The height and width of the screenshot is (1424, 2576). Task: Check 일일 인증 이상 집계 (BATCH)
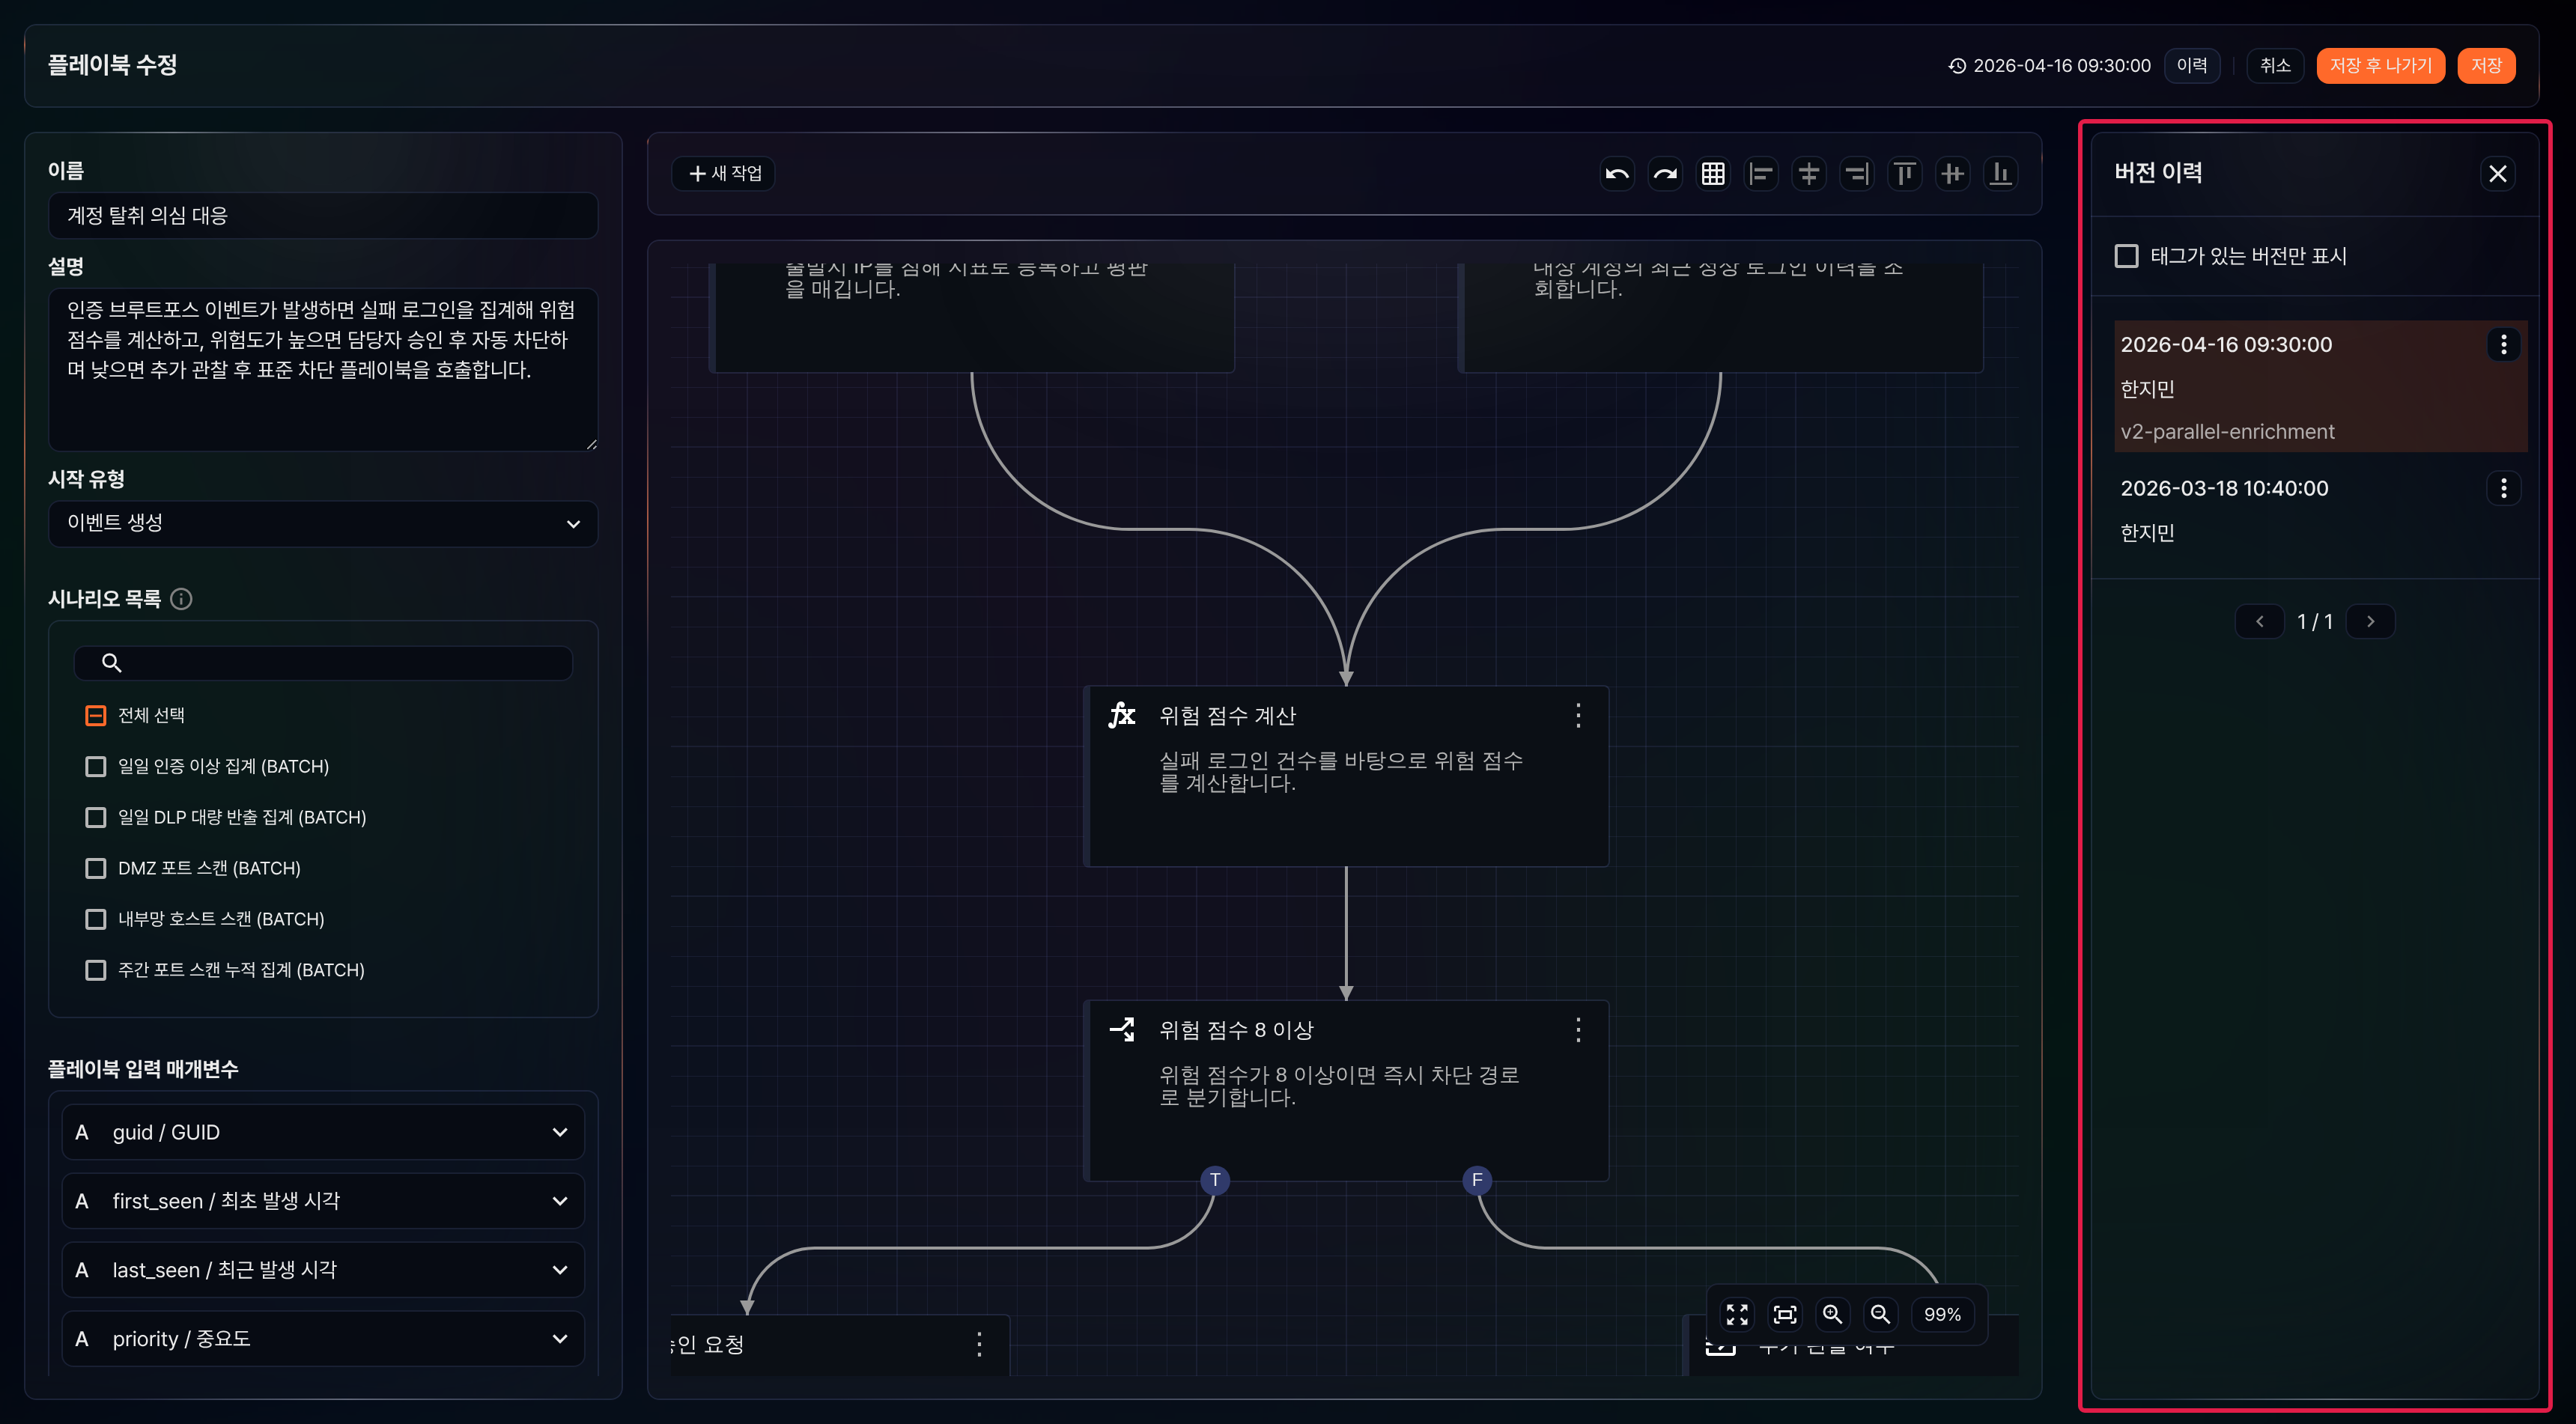click(x=96, y=766)
